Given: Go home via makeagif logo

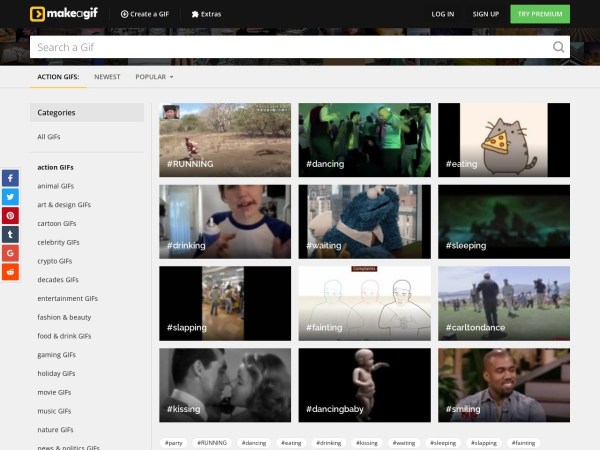Looking at the screenshot, I should point(64,14).
